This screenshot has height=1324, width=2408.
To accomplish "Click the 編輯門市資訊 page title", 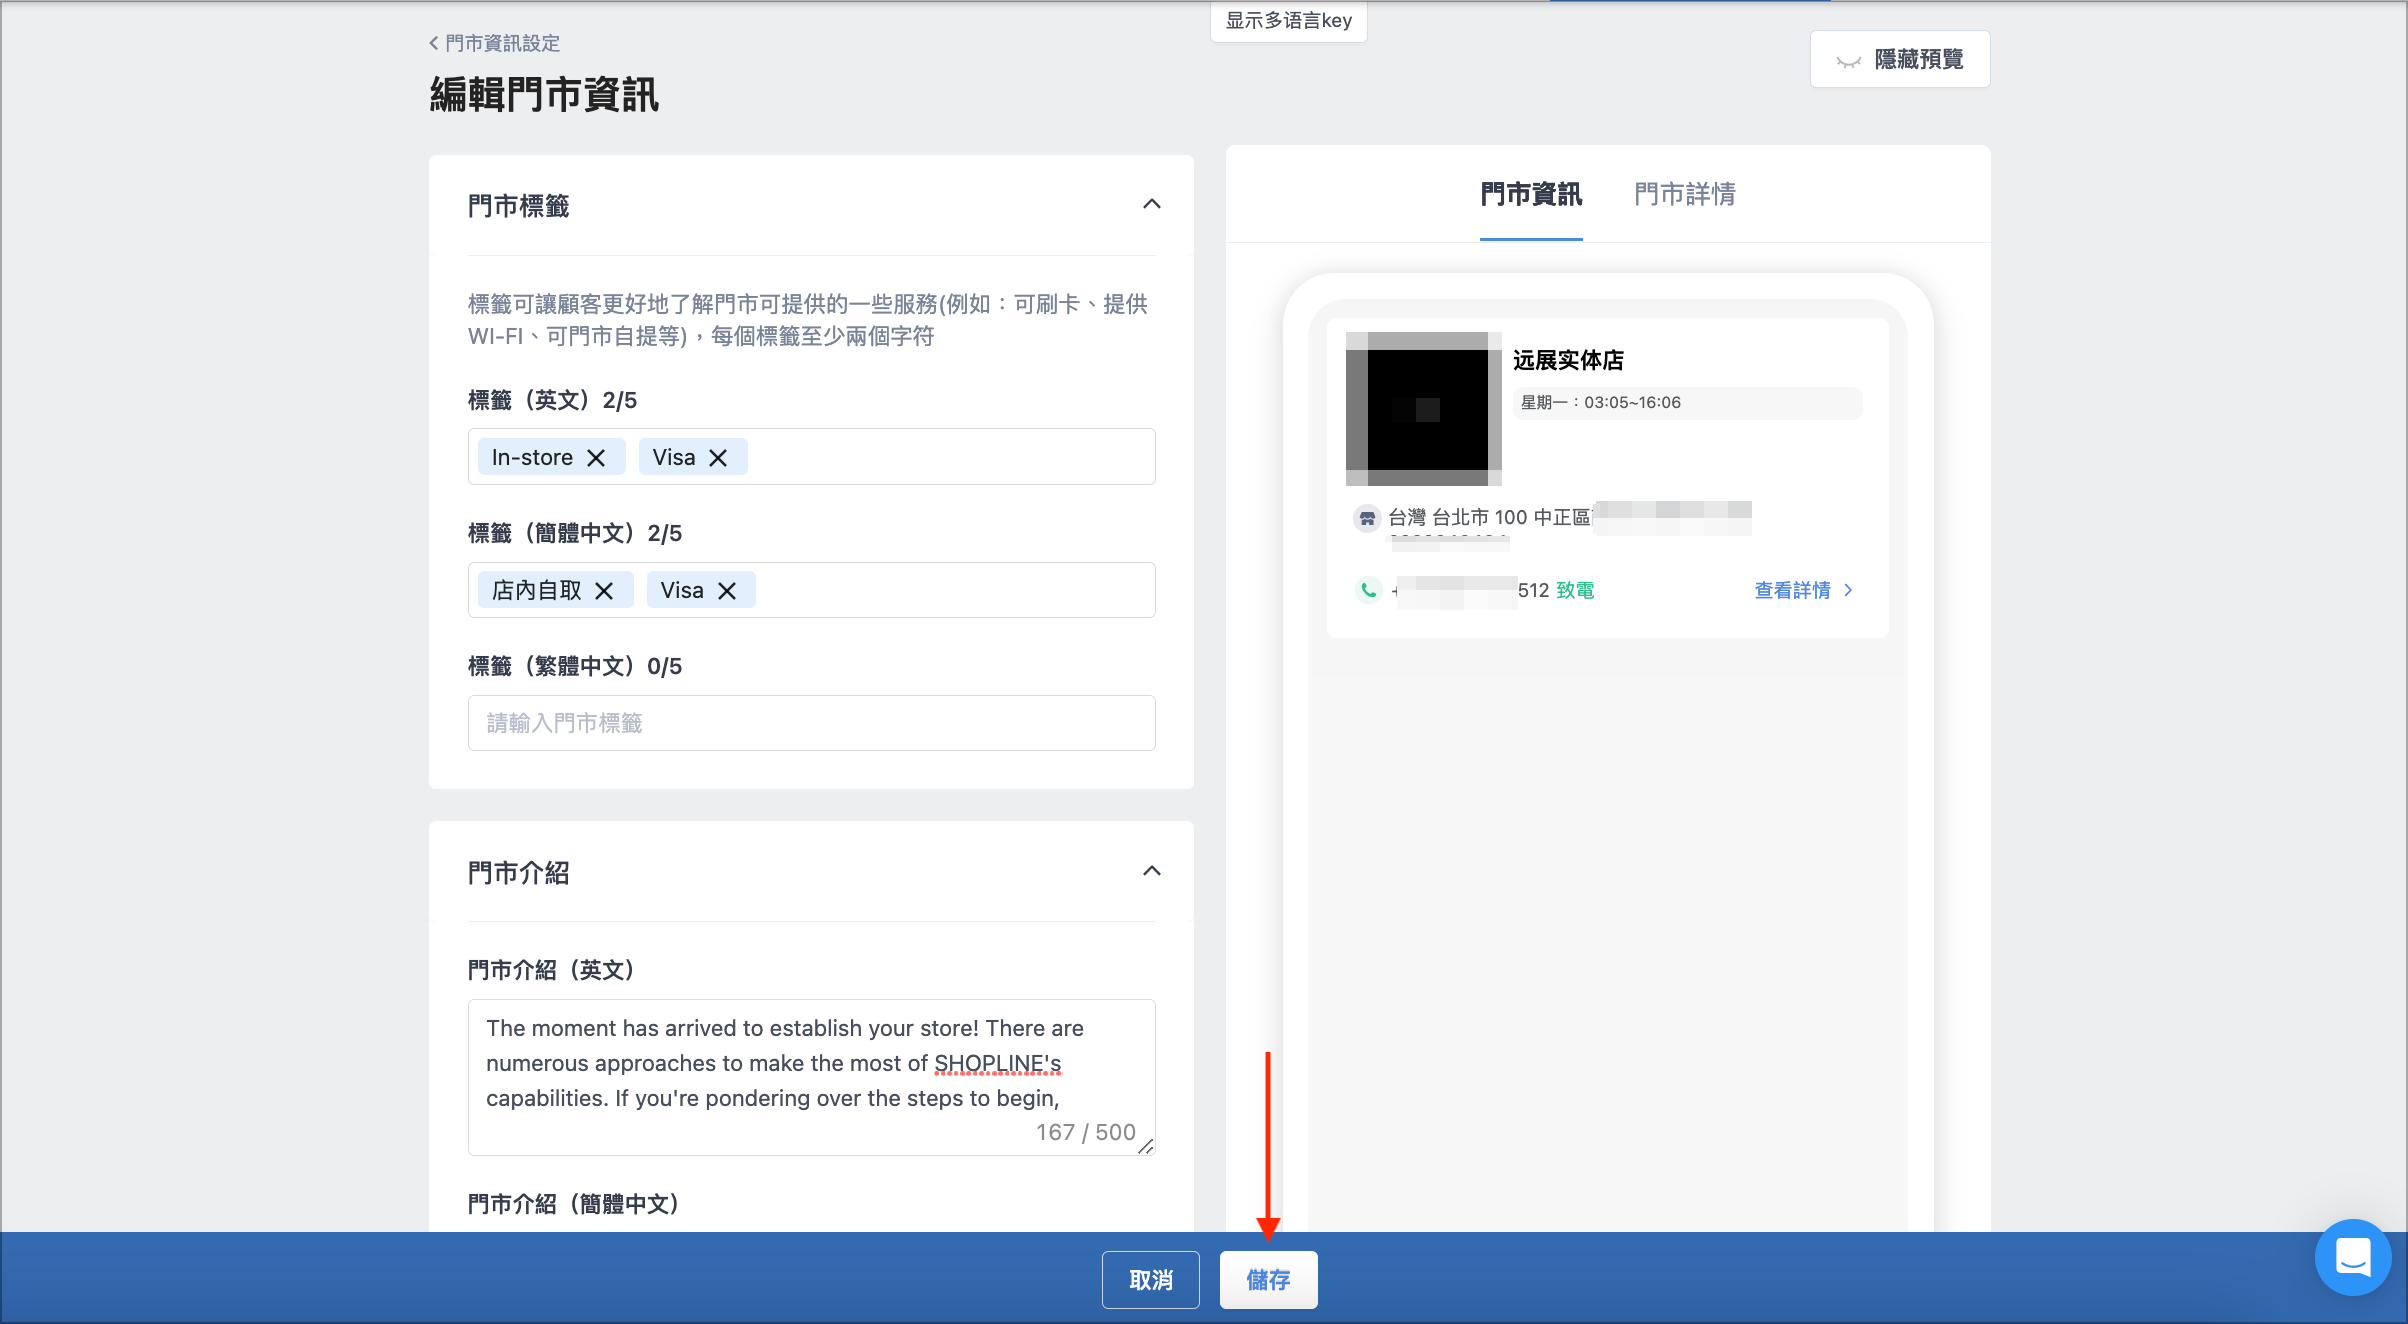I will pos(544,95).
